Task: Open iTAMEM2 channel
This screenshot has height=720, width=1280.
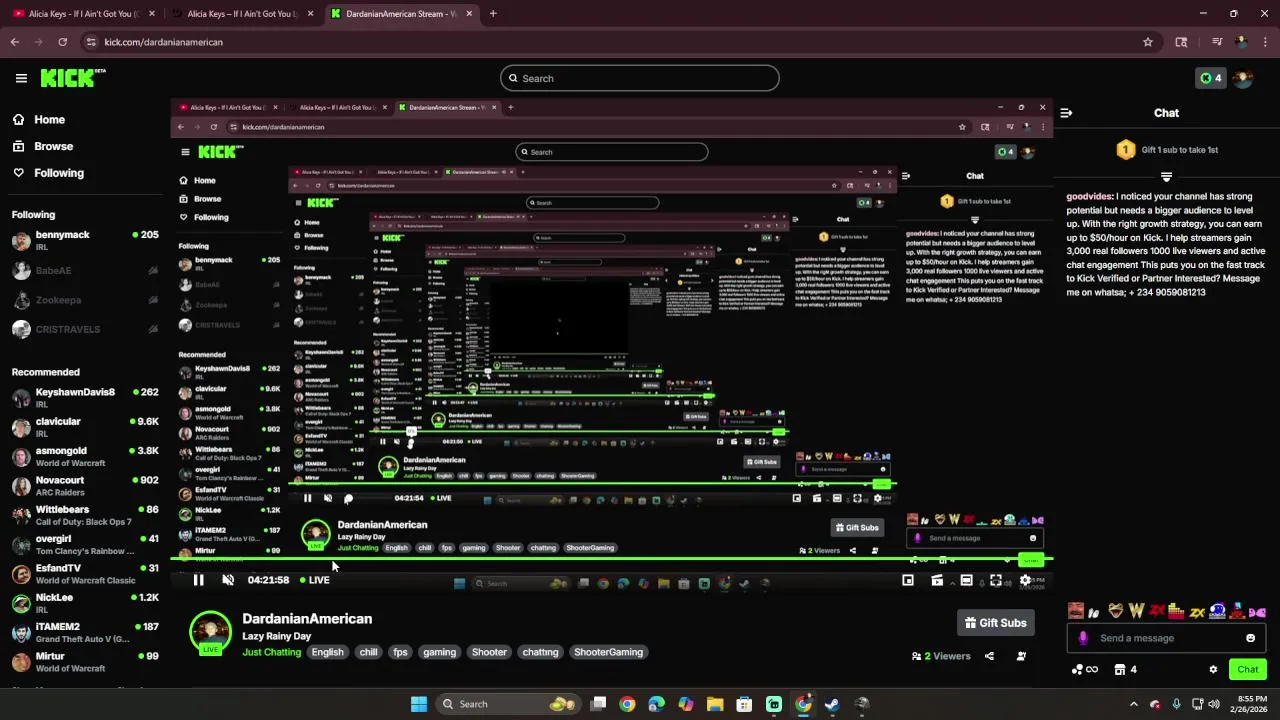Action: pos(85,632)
